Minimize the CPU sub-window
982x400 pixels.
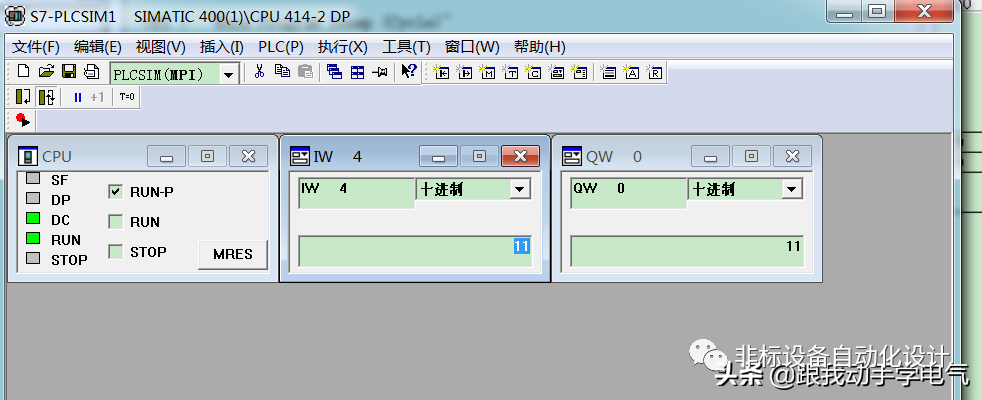[x=167, y=156]
